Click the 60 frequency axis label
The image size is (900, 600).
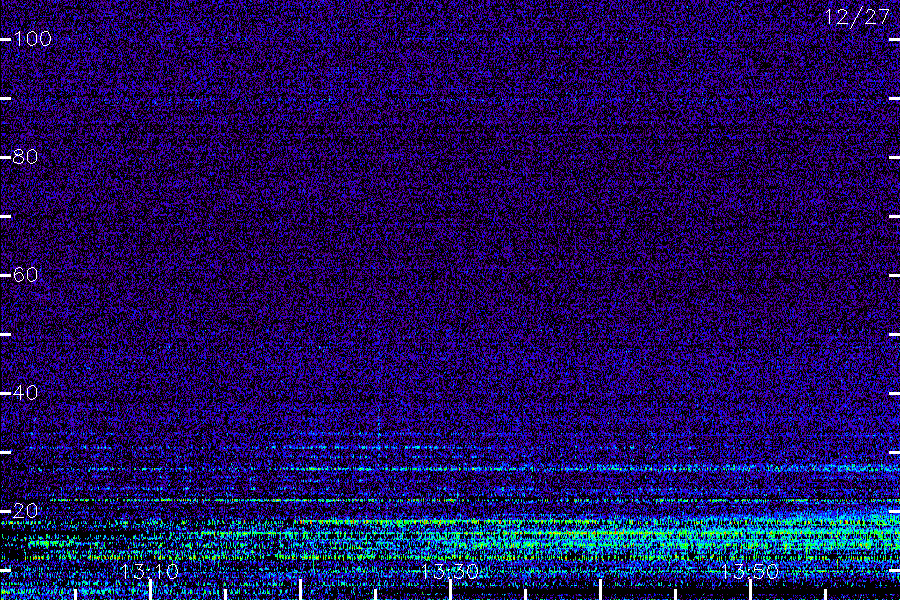[25, 274]
